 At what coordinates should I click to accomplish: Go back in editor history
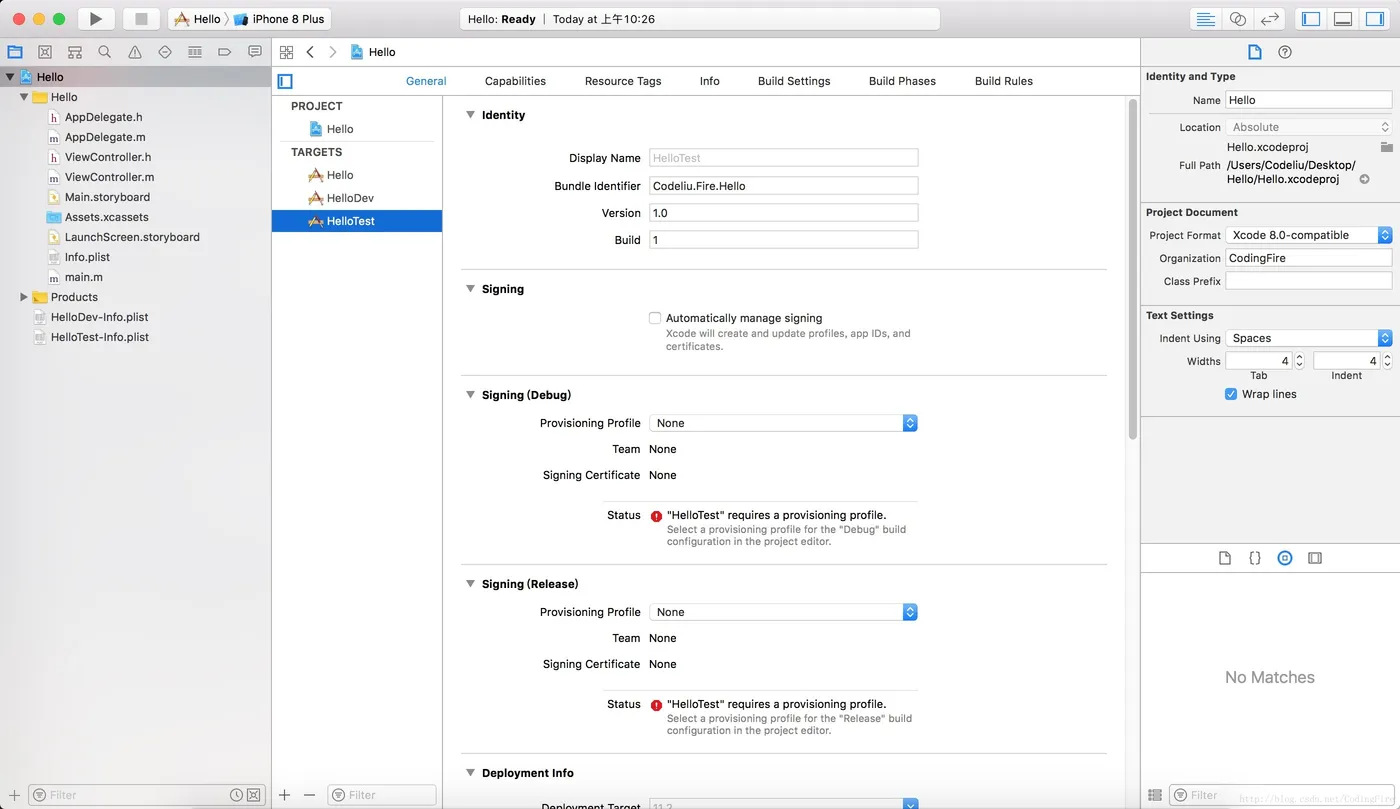[310, 52]
